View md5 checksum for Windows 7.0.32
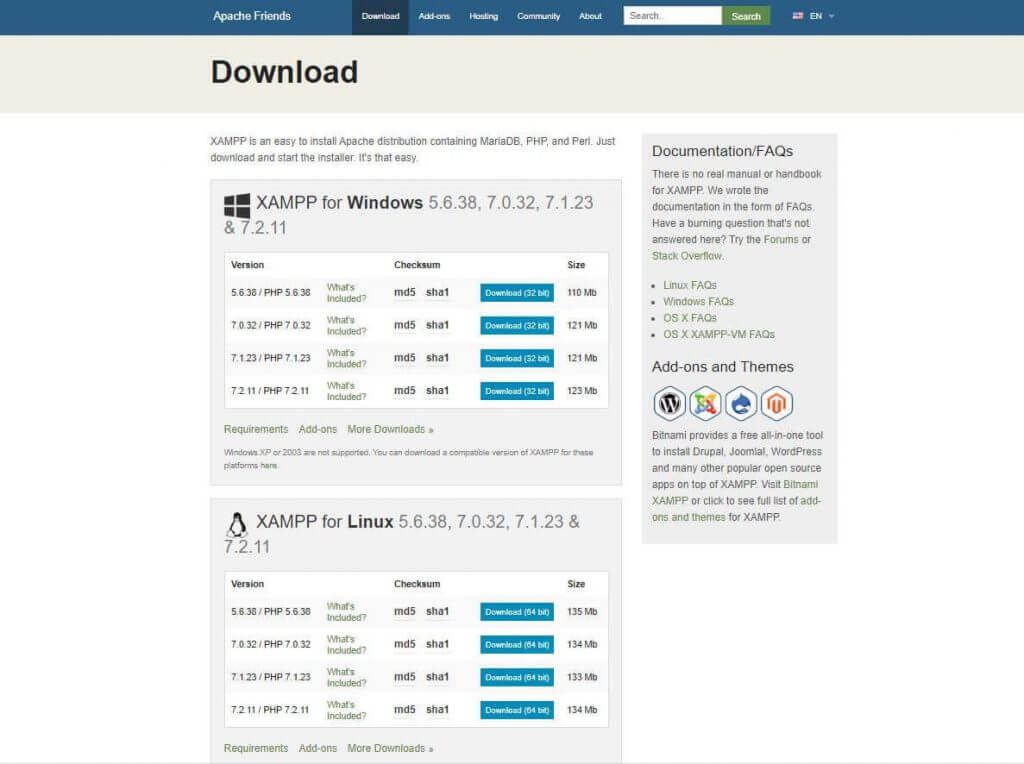The width and height of the screenshot is (1024, 764). (x=404, y=325)
